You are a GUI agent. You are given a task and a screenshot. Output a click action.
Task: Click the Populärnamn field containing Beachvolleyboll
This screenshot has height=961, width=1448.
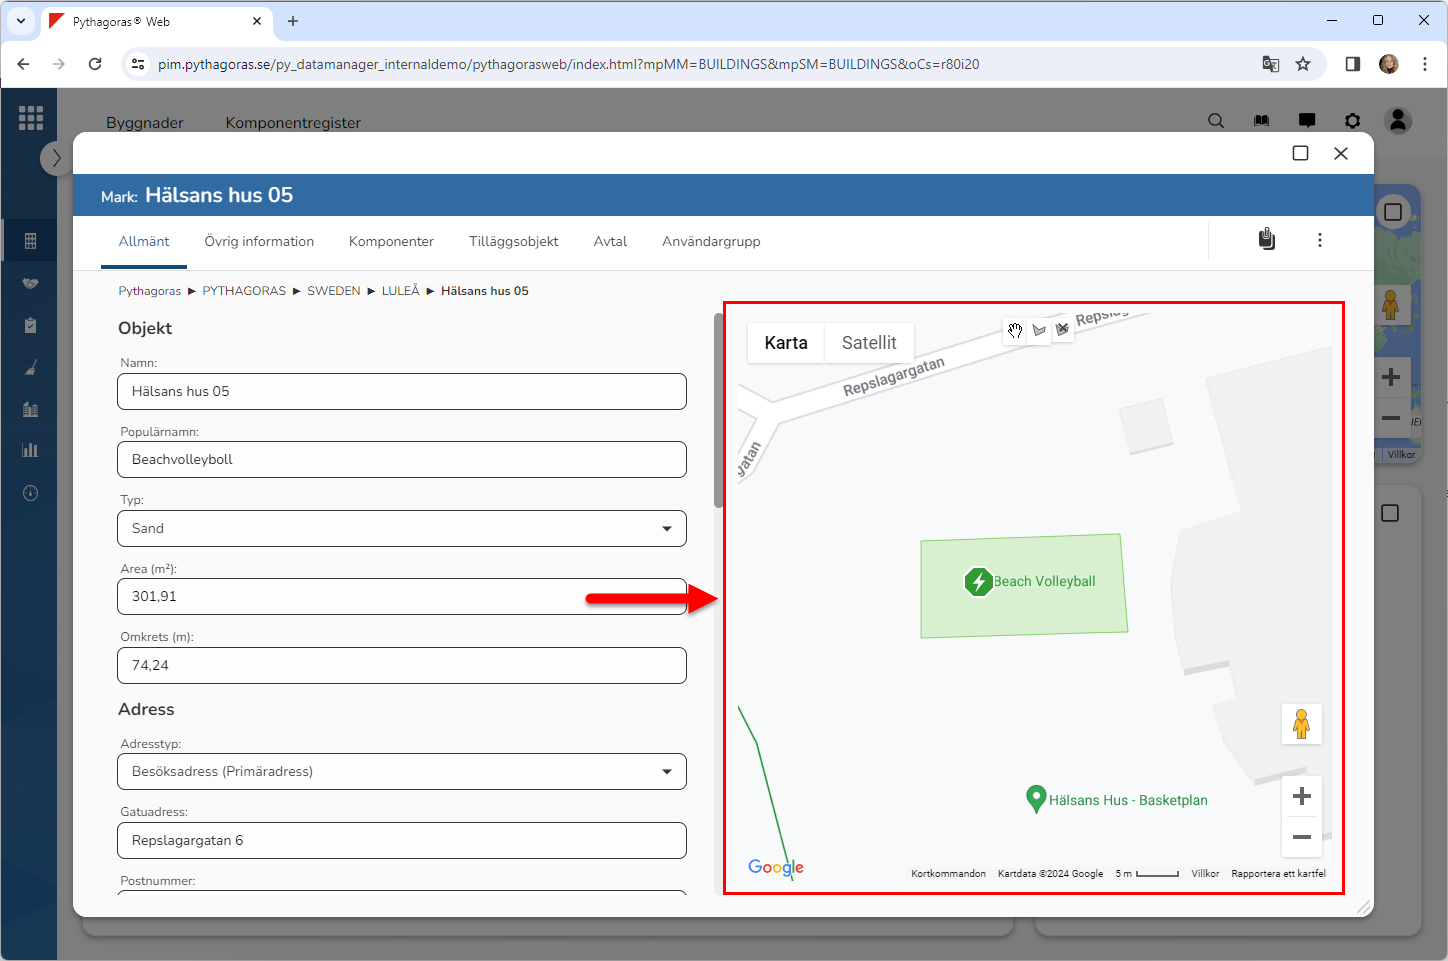402,460
